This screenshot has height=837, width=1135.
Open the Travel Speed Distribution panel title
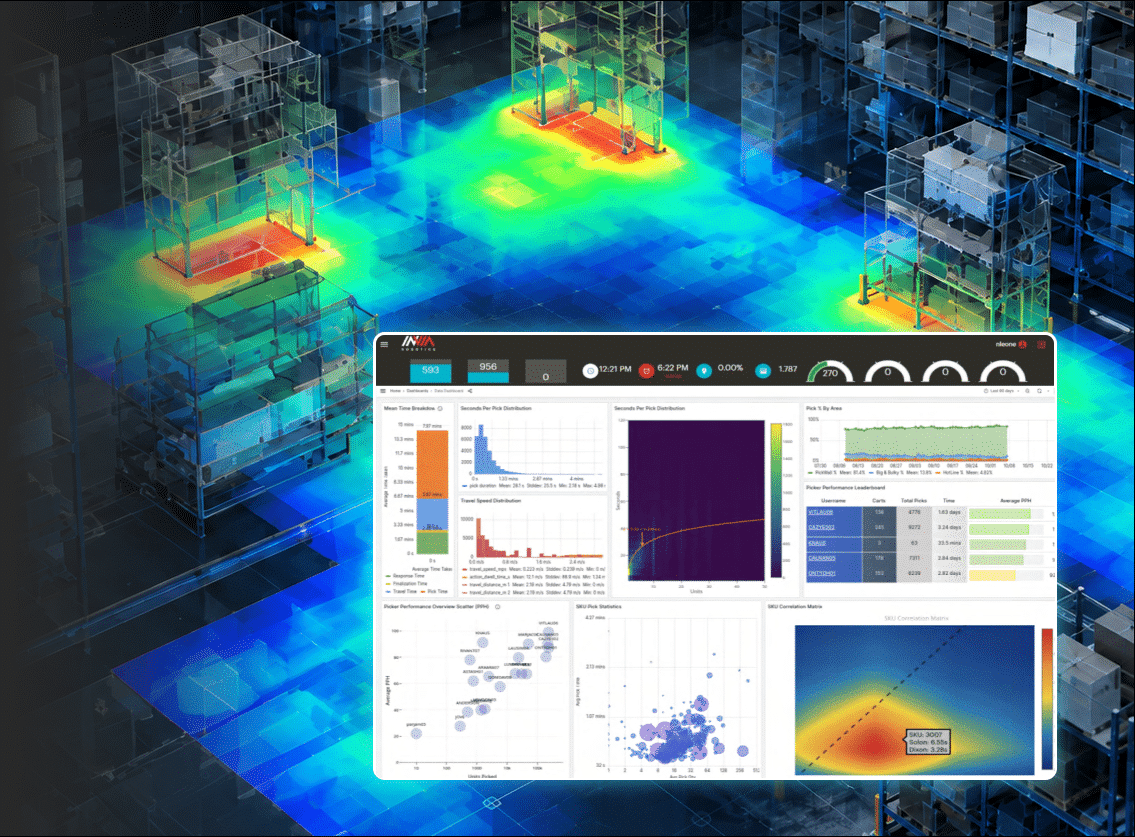coord(491,500)
